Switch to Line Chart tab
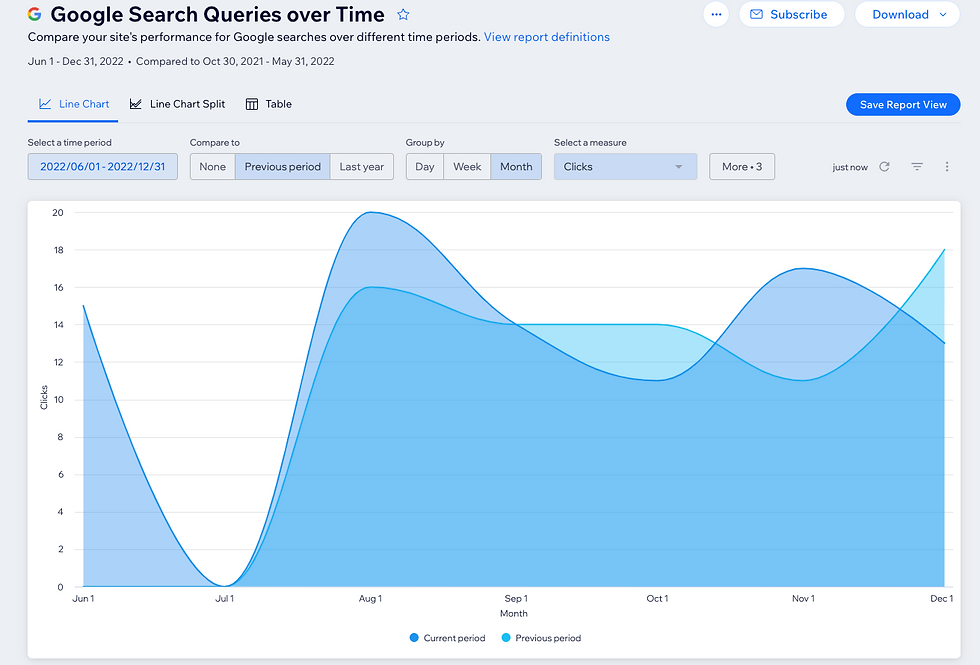Image resolution: width=980 pixels, height=665 pixels. [x=73, y=104]
